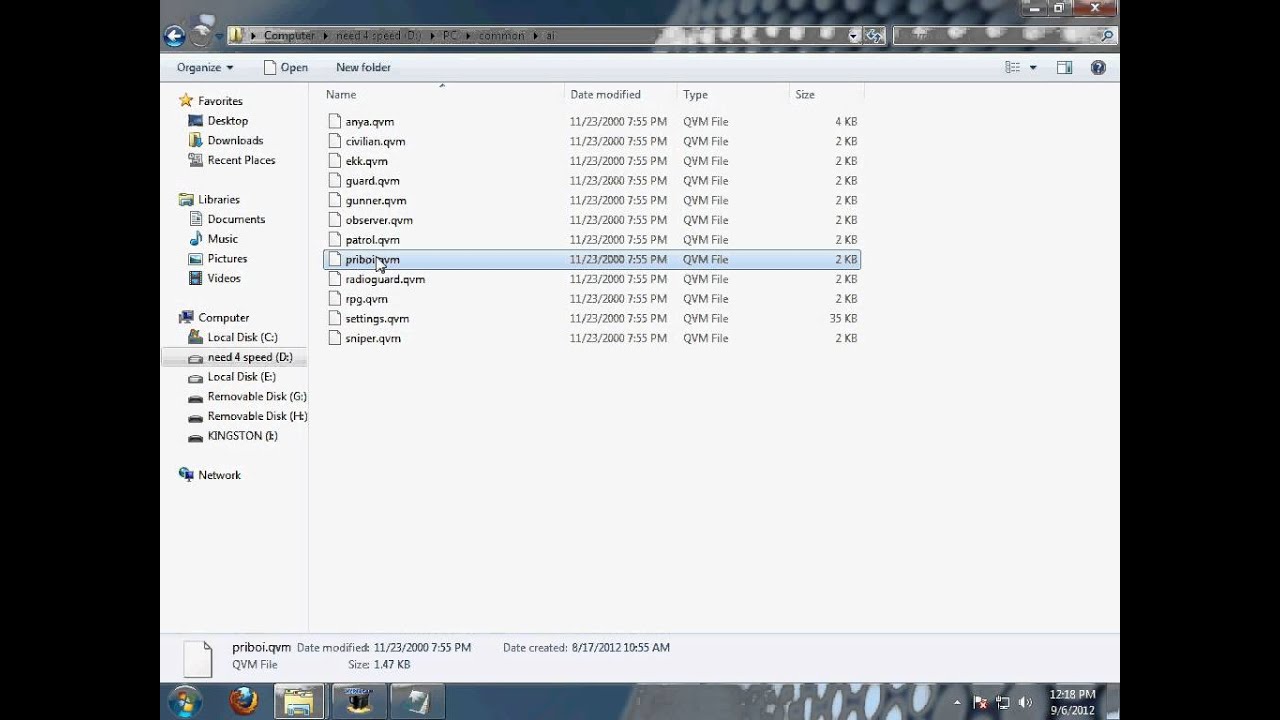This screenshot has height=720, width=1280.
Task: Click the Favorites star icon
Action: click(186, 101)
